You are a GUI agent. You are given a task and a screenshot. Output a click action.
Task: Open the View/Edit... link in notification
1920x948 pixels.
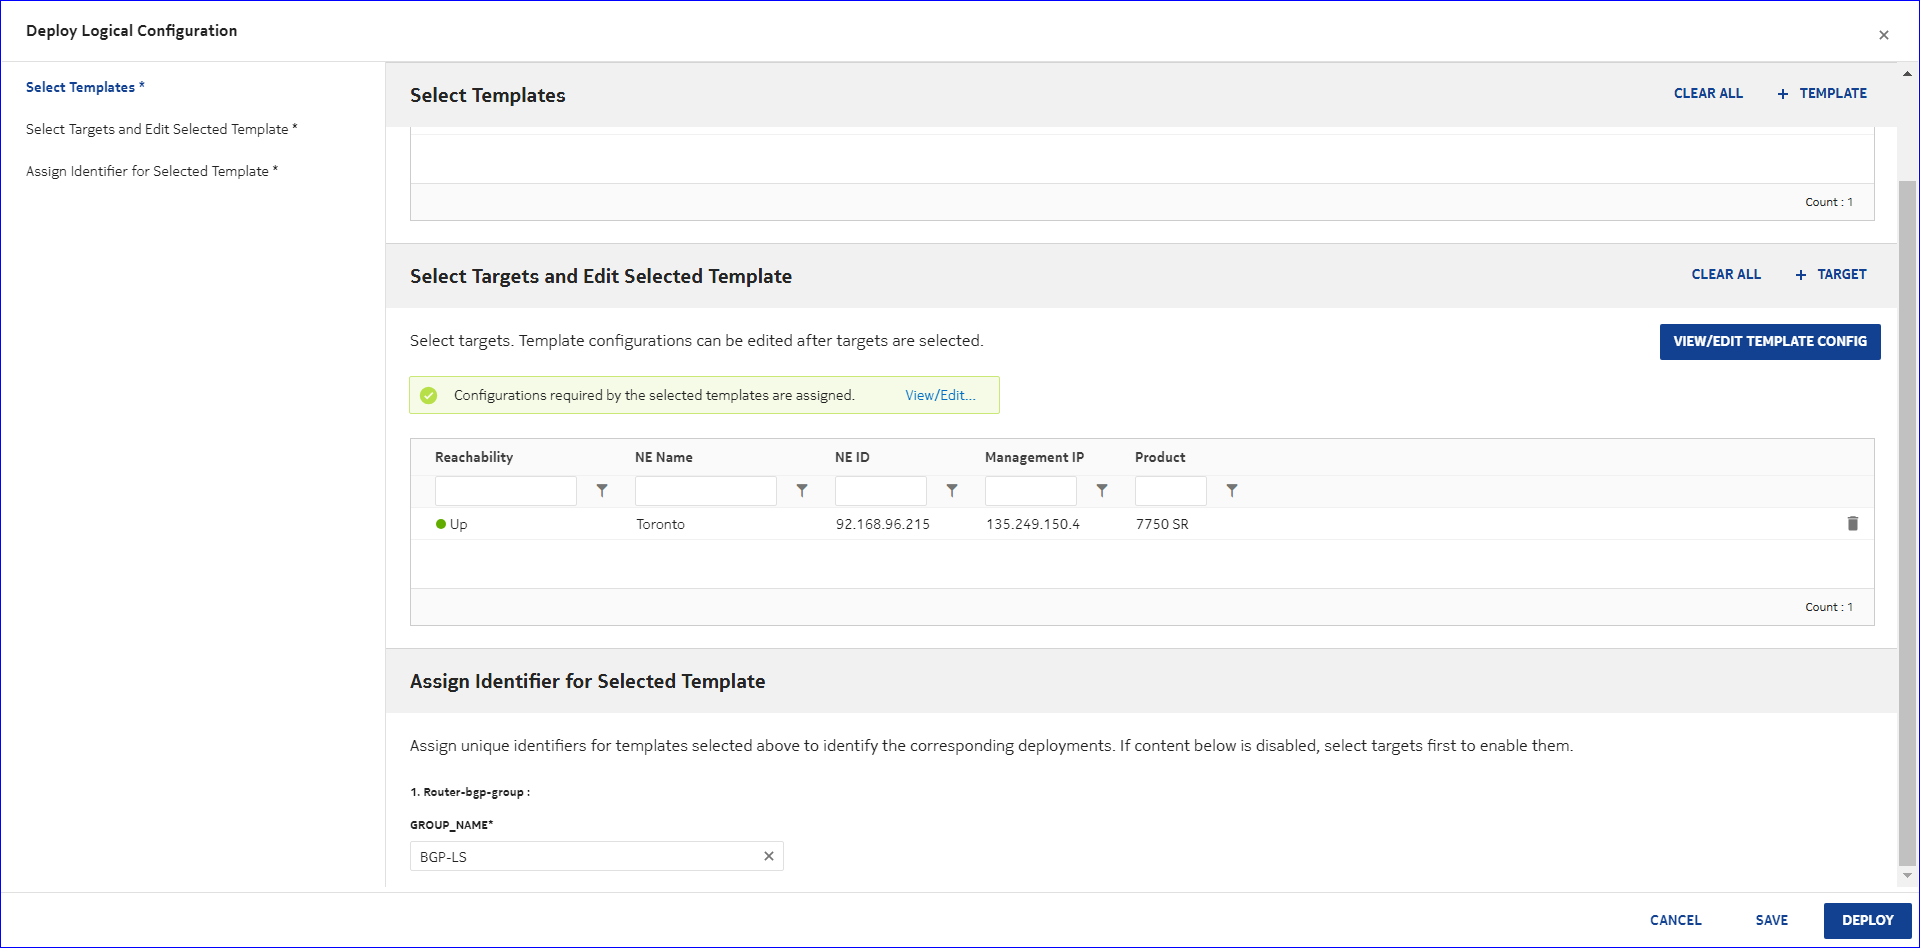[x=940, y=395]
